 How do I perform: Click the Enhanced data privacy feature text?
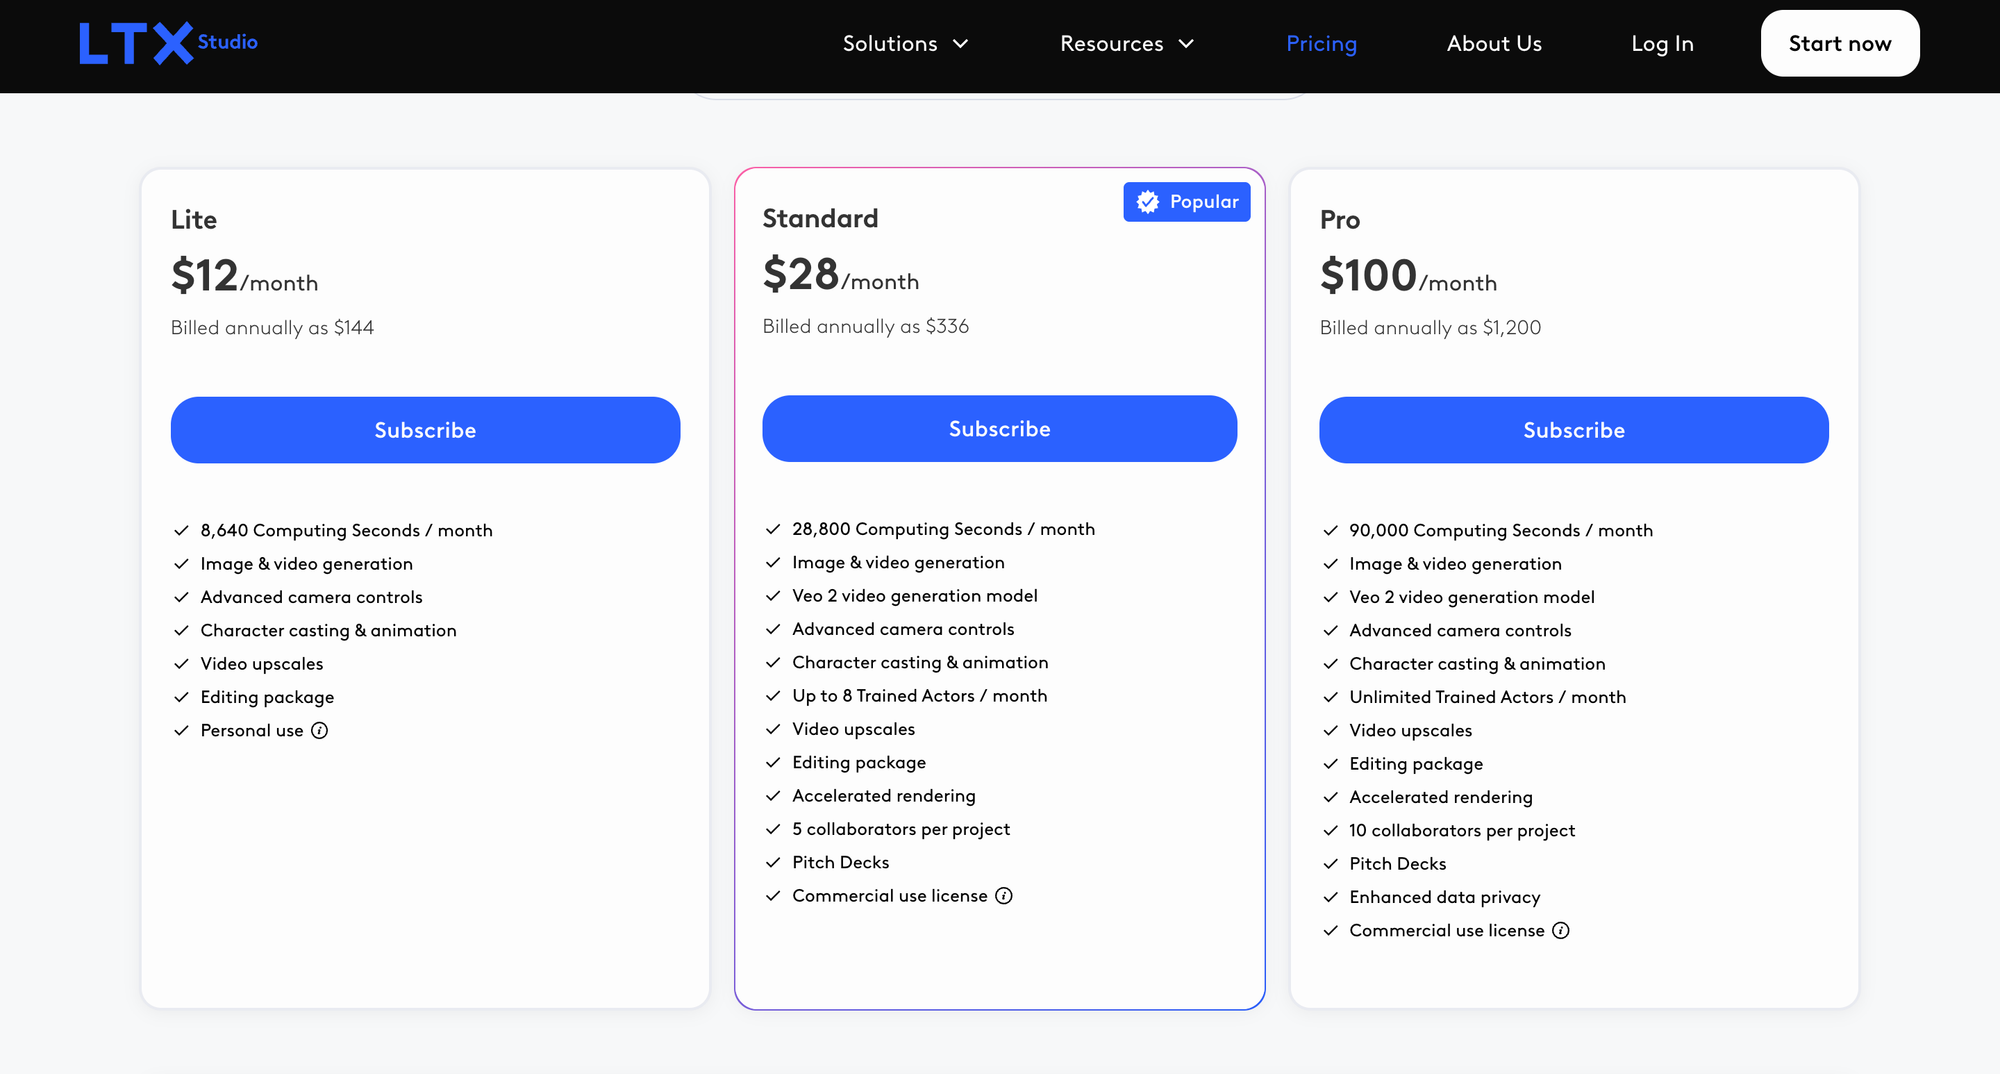[1444, 897]
